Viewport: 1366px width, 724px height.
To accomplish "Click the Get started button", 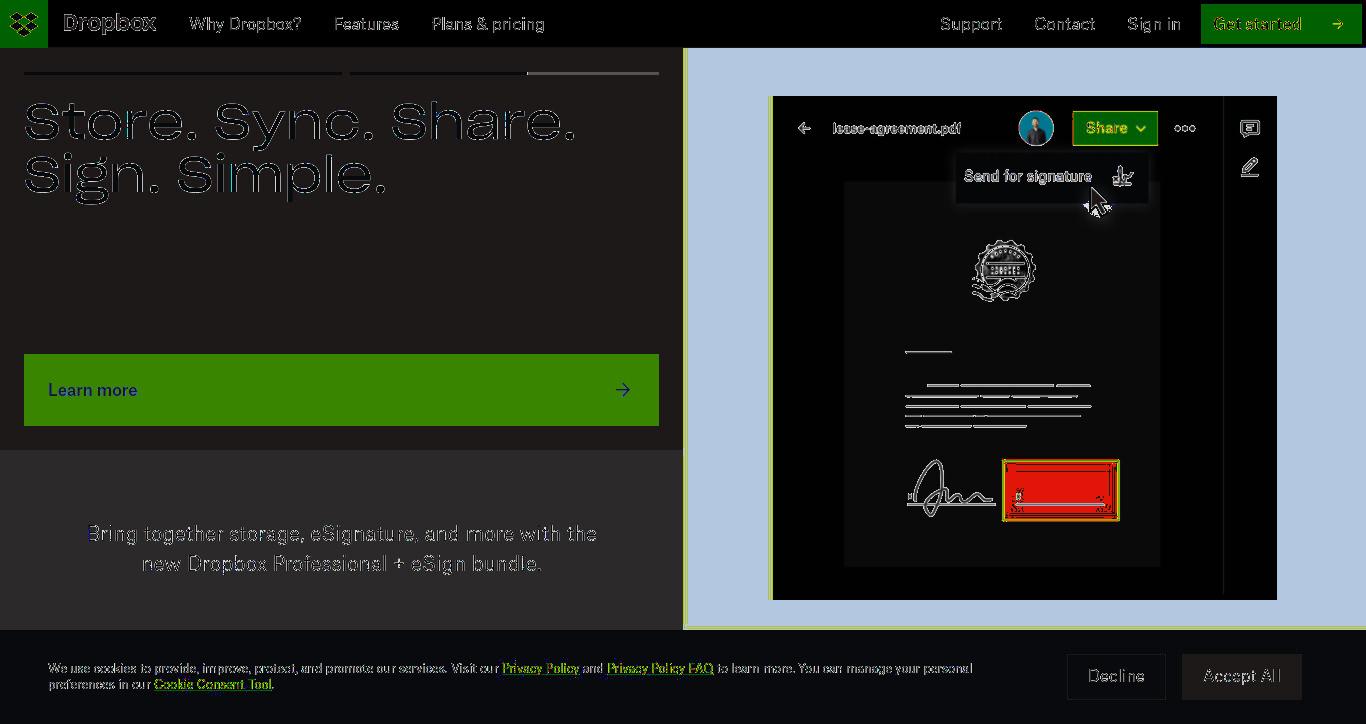I will (x=1281, y=24).
